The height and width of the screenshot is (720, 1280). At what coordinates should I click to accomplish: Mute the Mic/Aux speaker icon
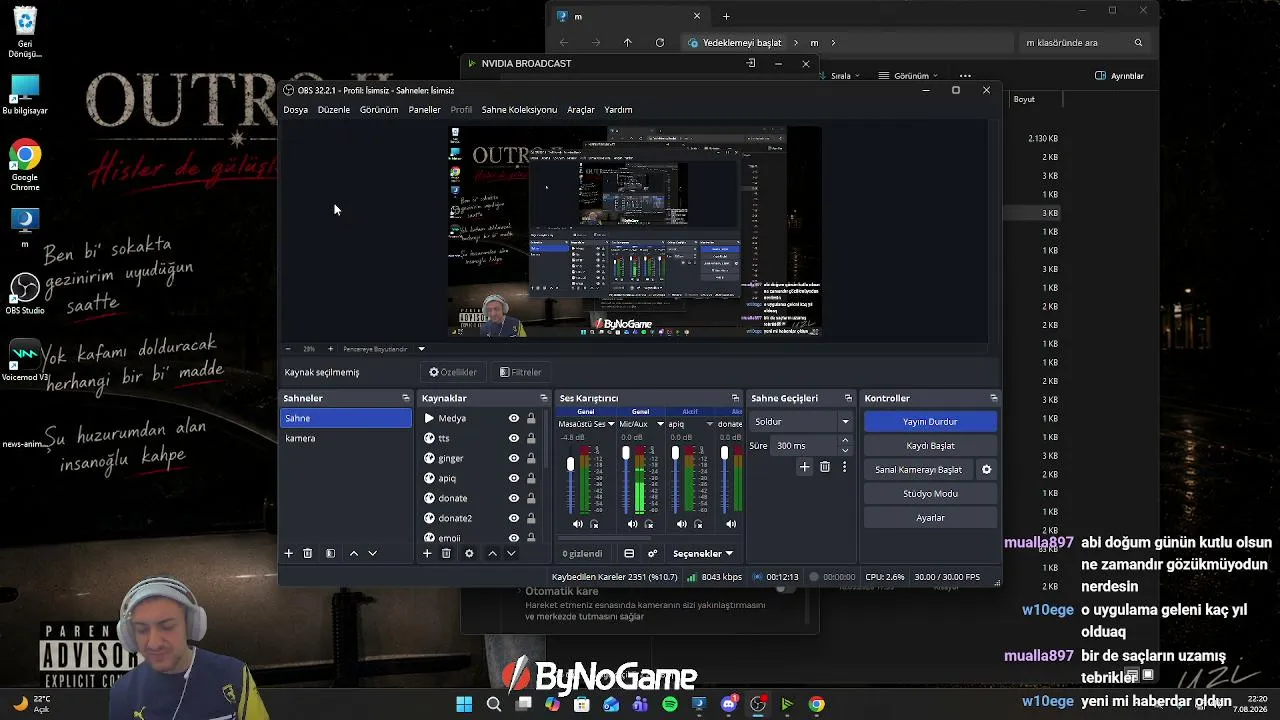point(632,524)
